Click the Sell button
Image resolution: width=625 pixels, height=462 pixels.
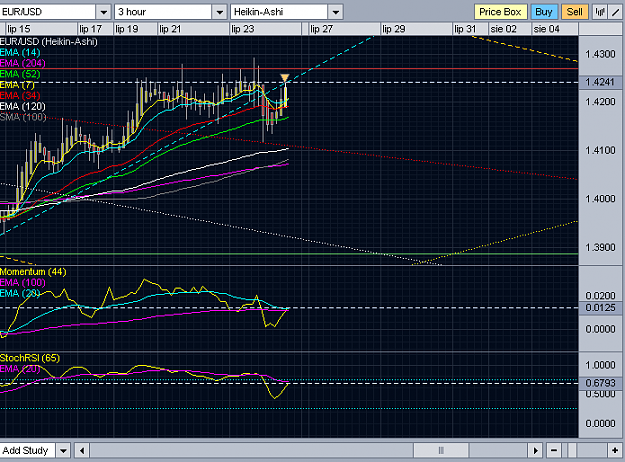click(574, 12)
